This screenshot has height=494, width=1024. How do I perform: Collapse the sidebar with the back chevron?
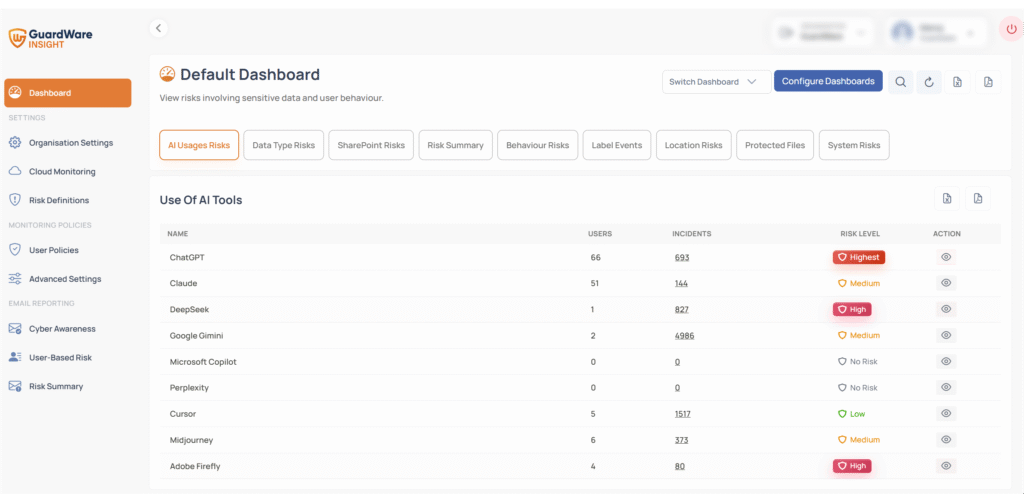pos(159,28)
